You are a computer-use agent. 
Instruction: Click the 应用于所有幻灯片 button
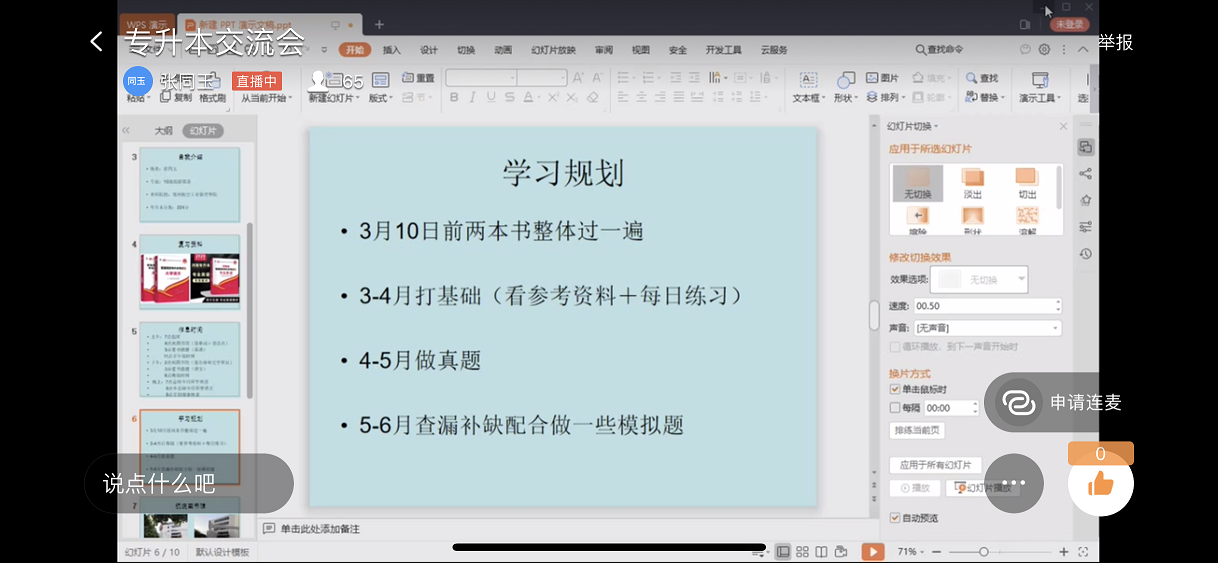point(935,465)
